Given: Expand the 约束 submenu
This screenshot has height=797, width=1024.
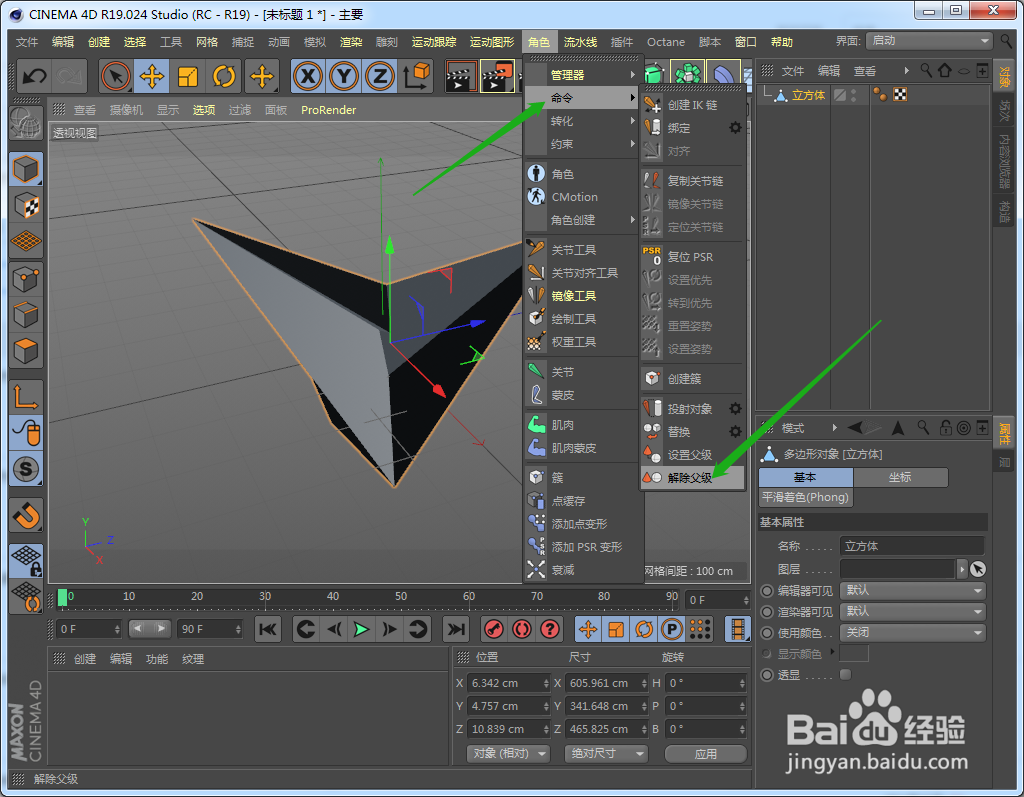Looking at the screenshot, I should coord(583,144).
